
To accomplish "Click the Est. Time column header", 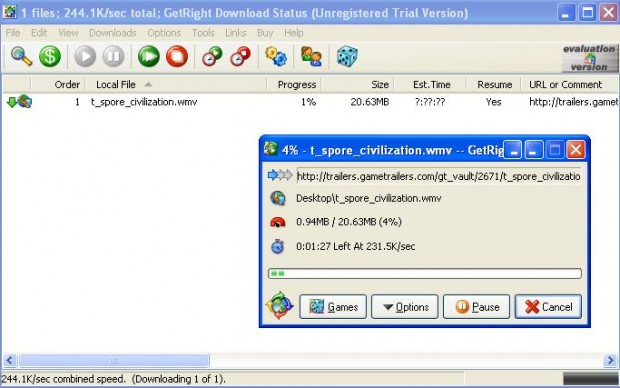I will pyautogui.click(x=430, y=84).
